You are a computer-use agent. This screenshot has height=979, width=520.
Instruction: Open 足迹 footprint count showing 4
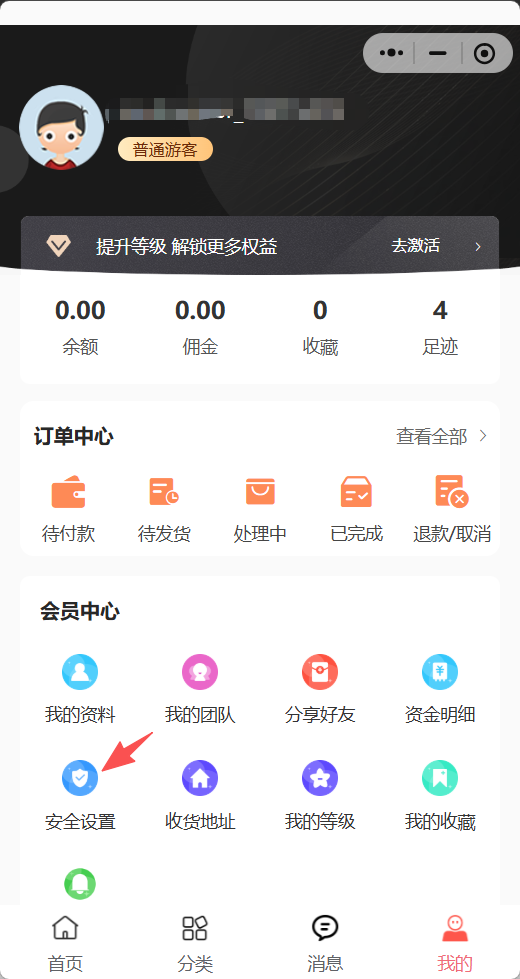[x=440, y=327]
